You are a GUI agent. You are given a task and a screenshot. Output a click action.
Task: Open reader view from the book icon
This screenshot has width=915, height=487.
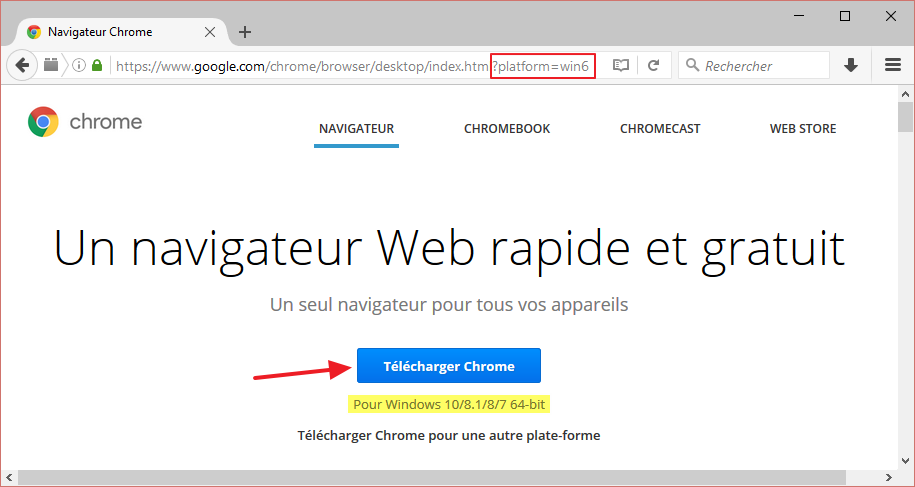(621, 65)
